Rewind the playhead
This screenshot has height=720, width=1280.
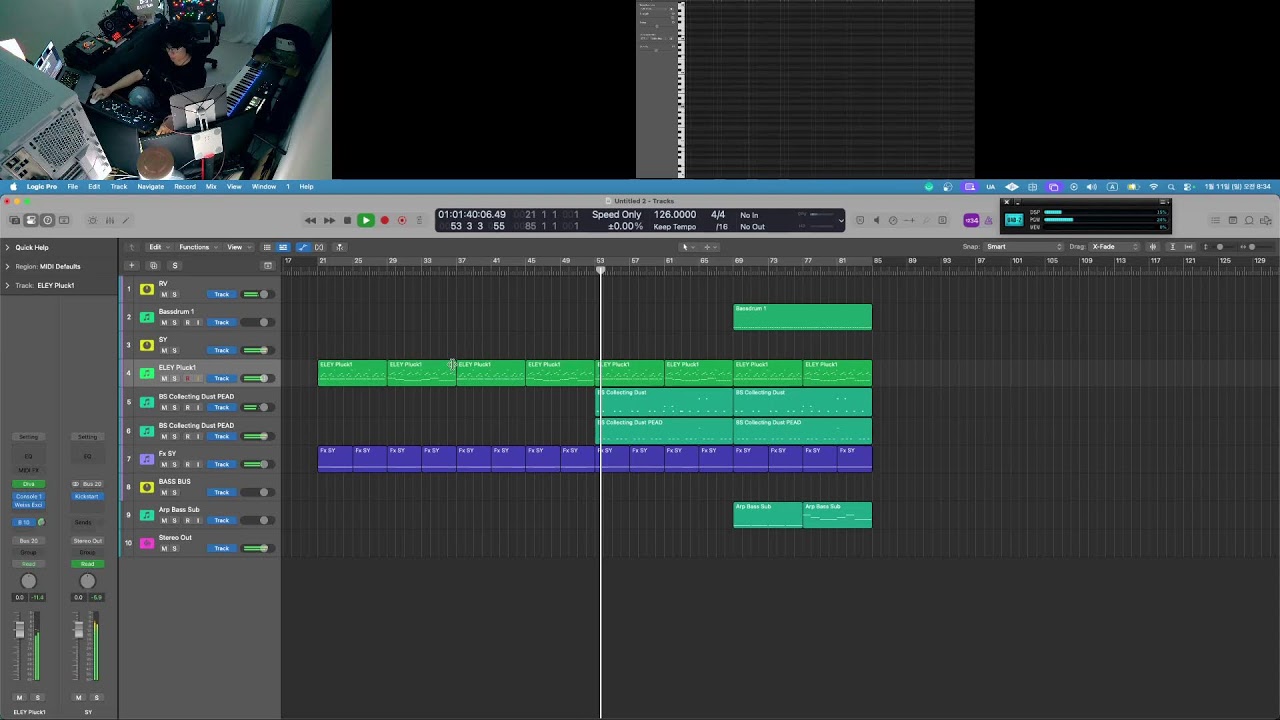[x=310, y=220]
